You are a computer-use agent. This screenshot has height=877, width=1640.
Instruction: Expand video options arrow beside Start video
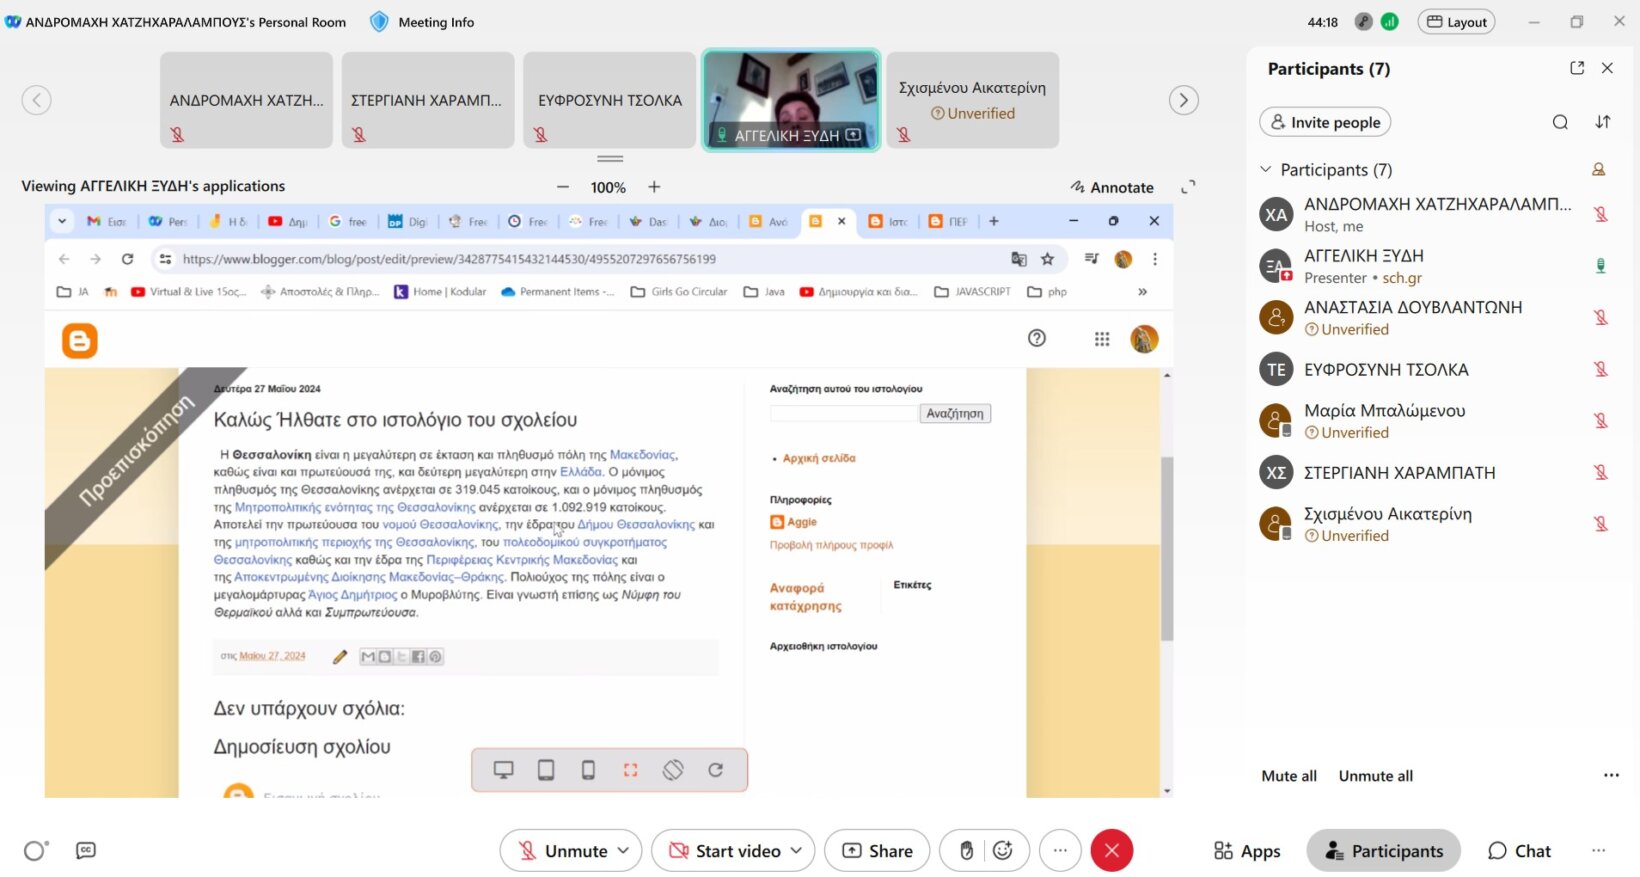click(797, 851)
